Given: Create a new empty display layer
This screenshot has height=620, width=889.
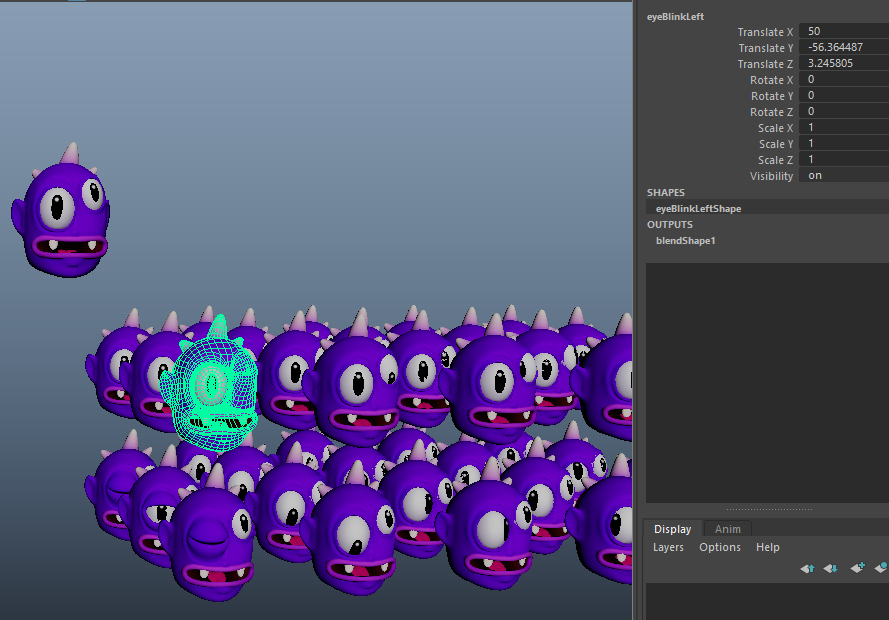Looking at the screenshot, I should pyautogui.click(x=857, y=568).
